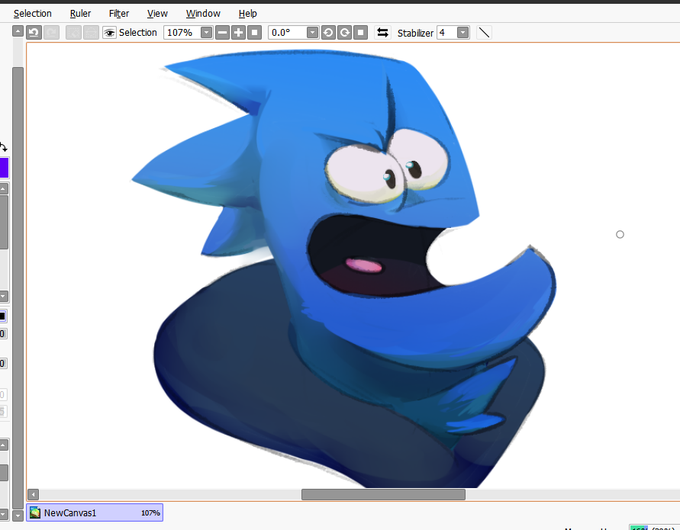This screenshot has height=530, width=680.
Task: Zoom out with the minus button
Action: tap(222, 33)
